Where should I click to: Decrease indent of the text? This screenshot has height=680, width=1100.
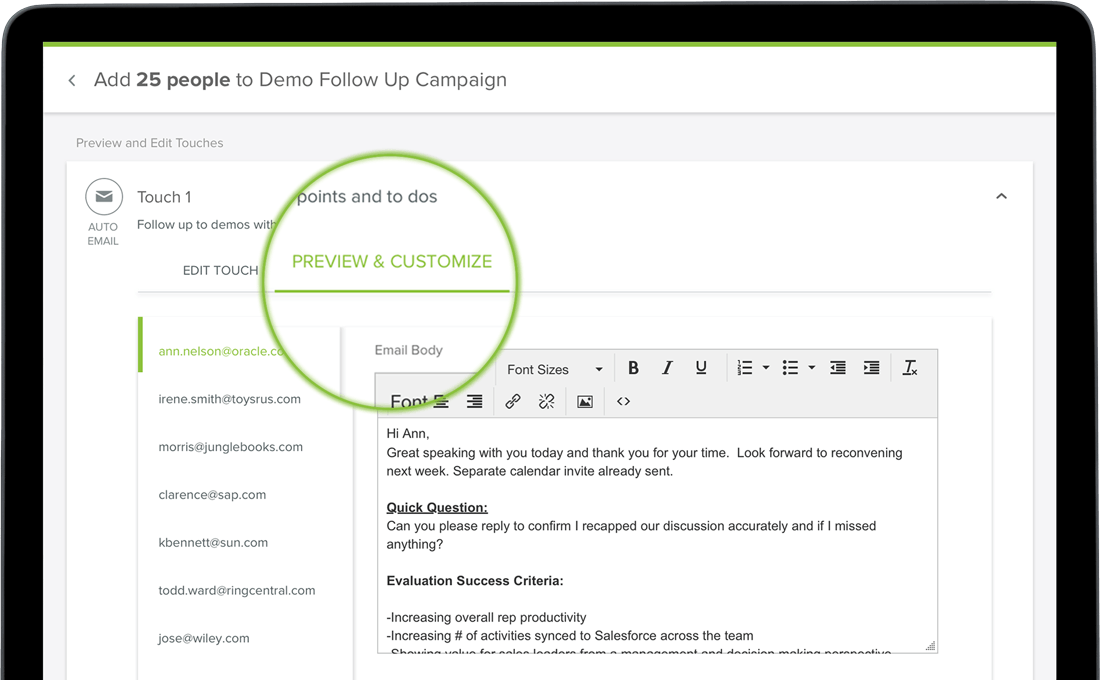838,368
